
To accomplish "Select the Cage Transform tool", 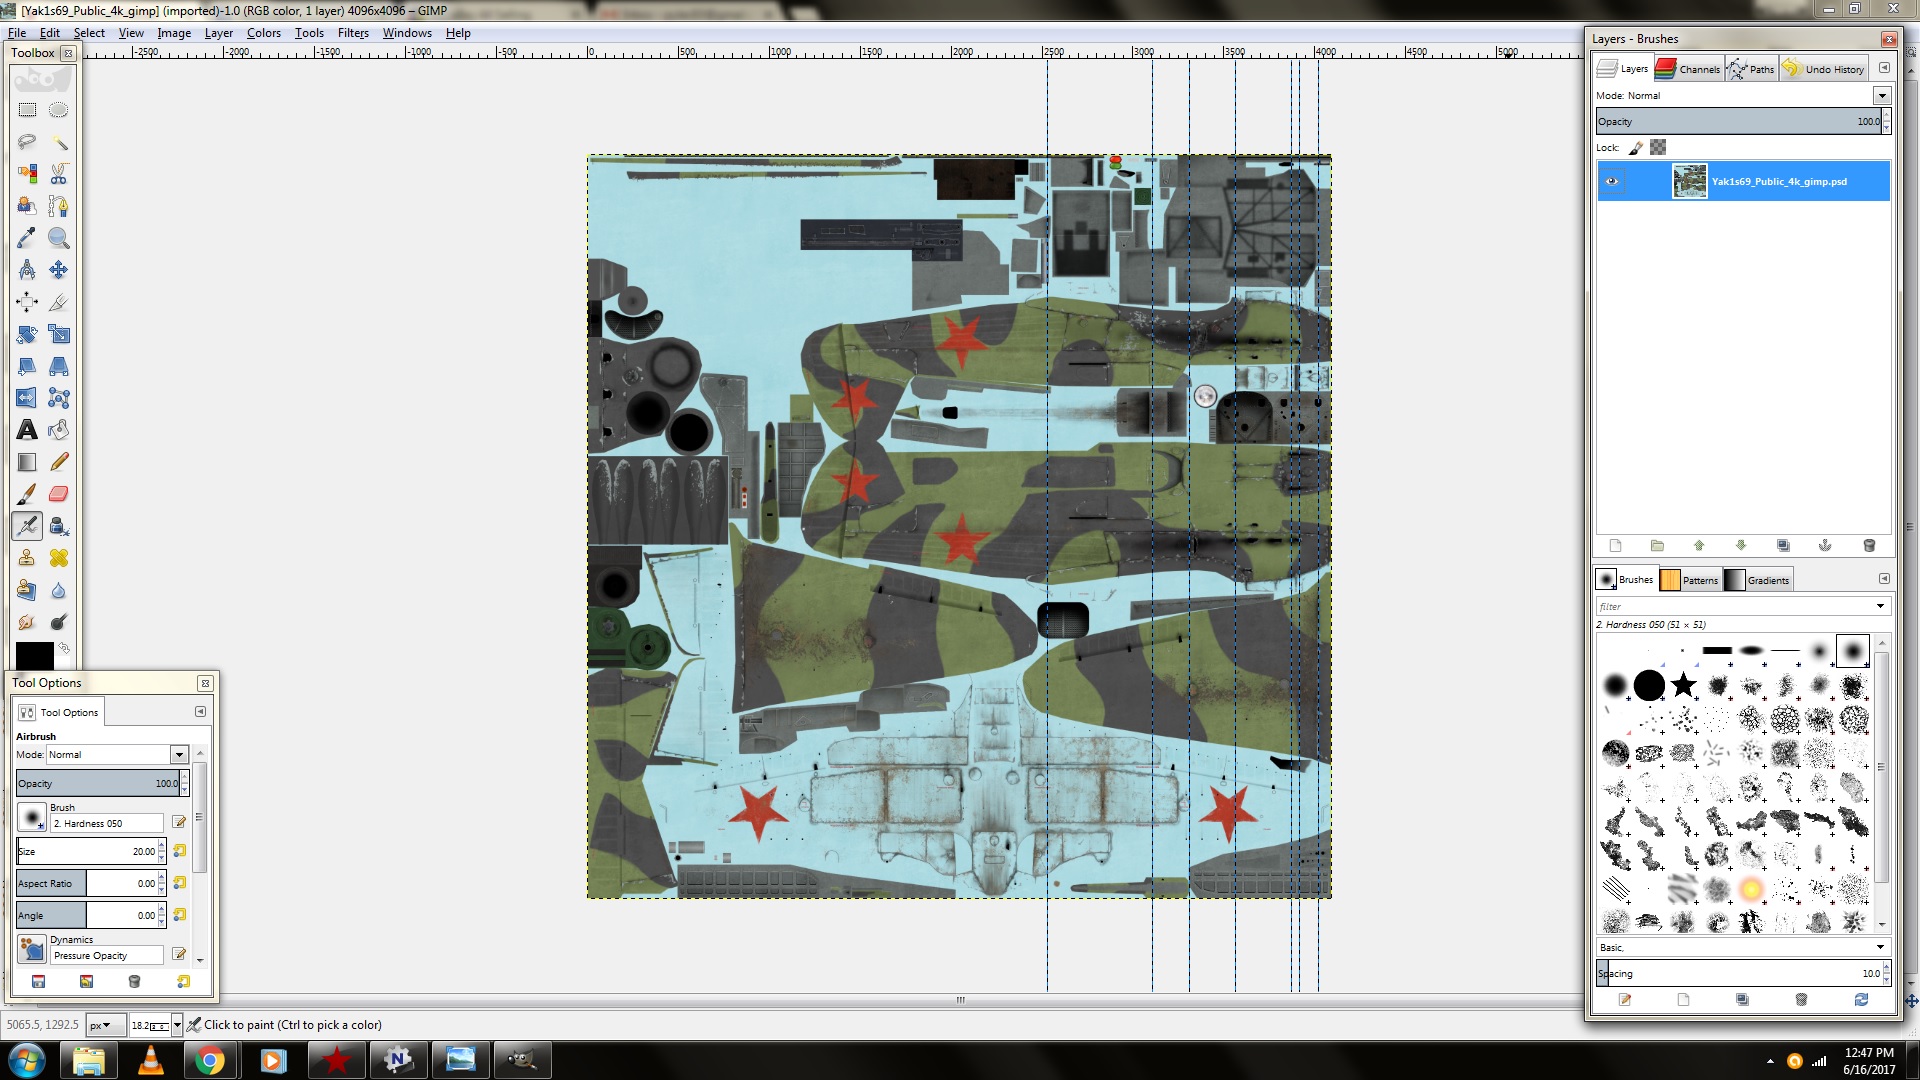I will click(59, 398).
